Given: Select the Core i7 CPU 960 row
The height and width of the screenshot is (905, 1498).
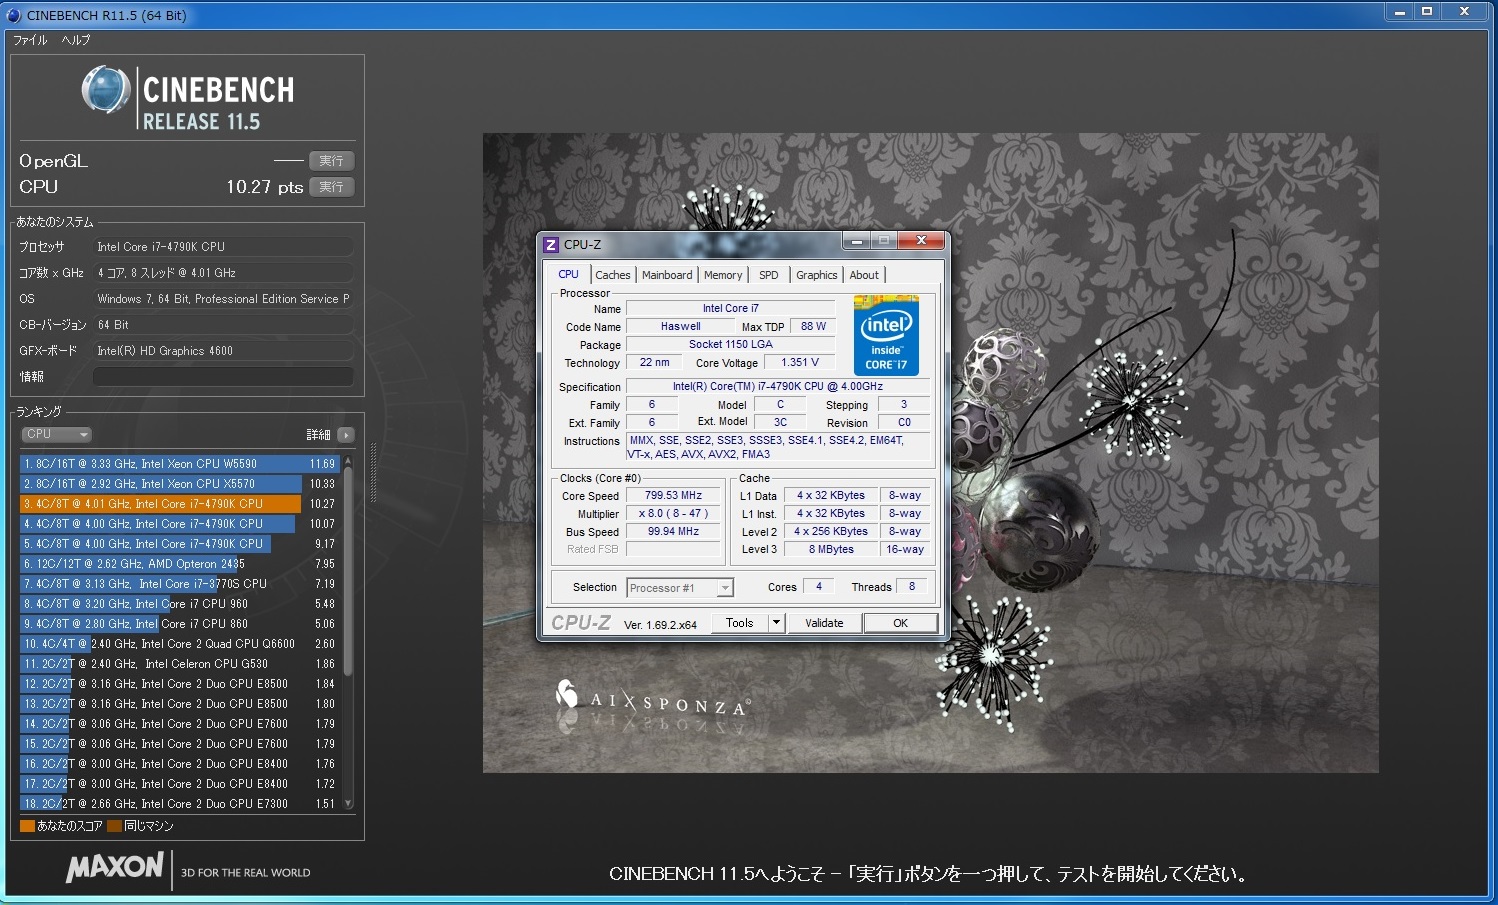Looking at the screenshot, I should pos(180,604).
